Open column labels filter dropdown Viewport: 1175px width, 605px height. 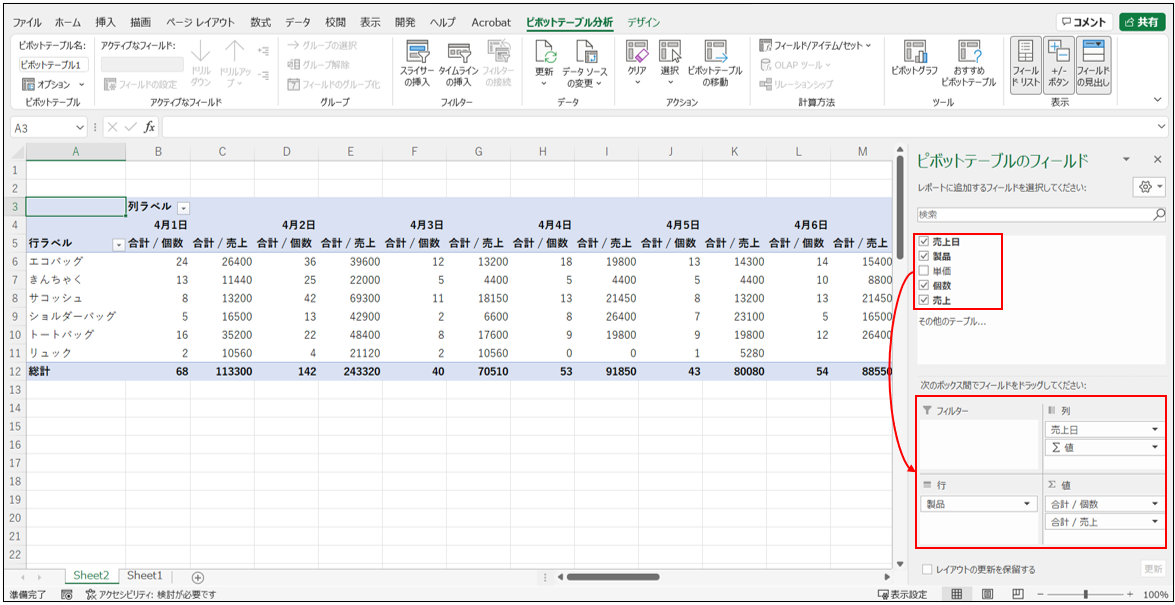click(184, 207)
